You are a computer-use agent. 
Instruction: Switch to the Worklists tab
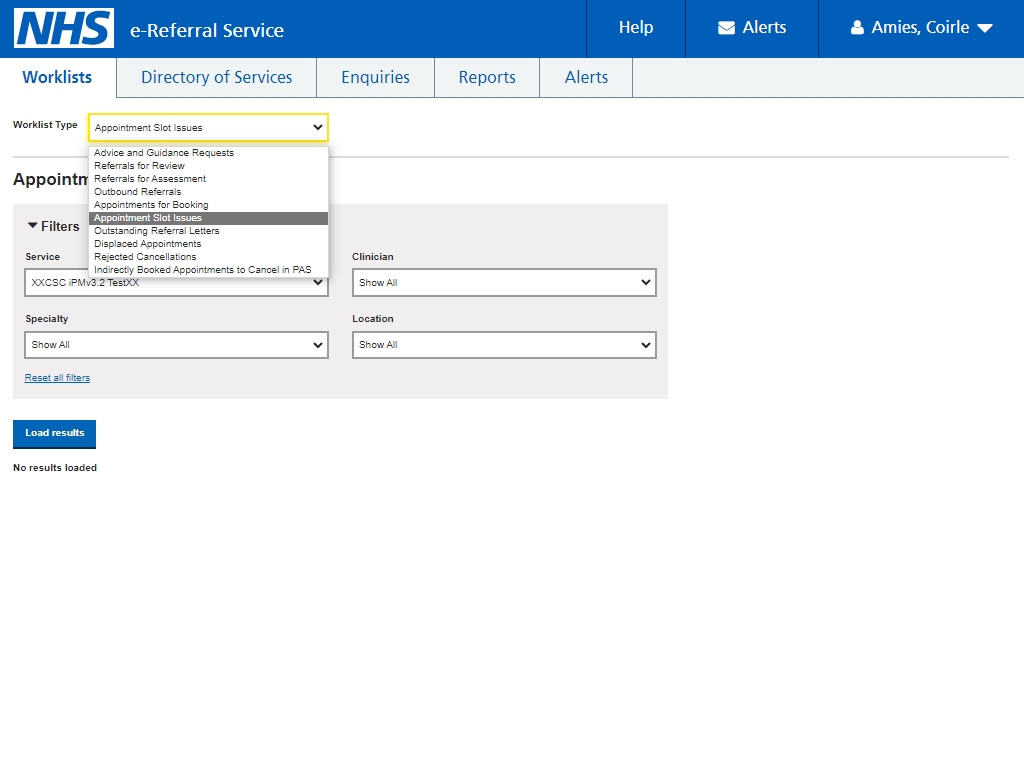click(x=57, y=77)
